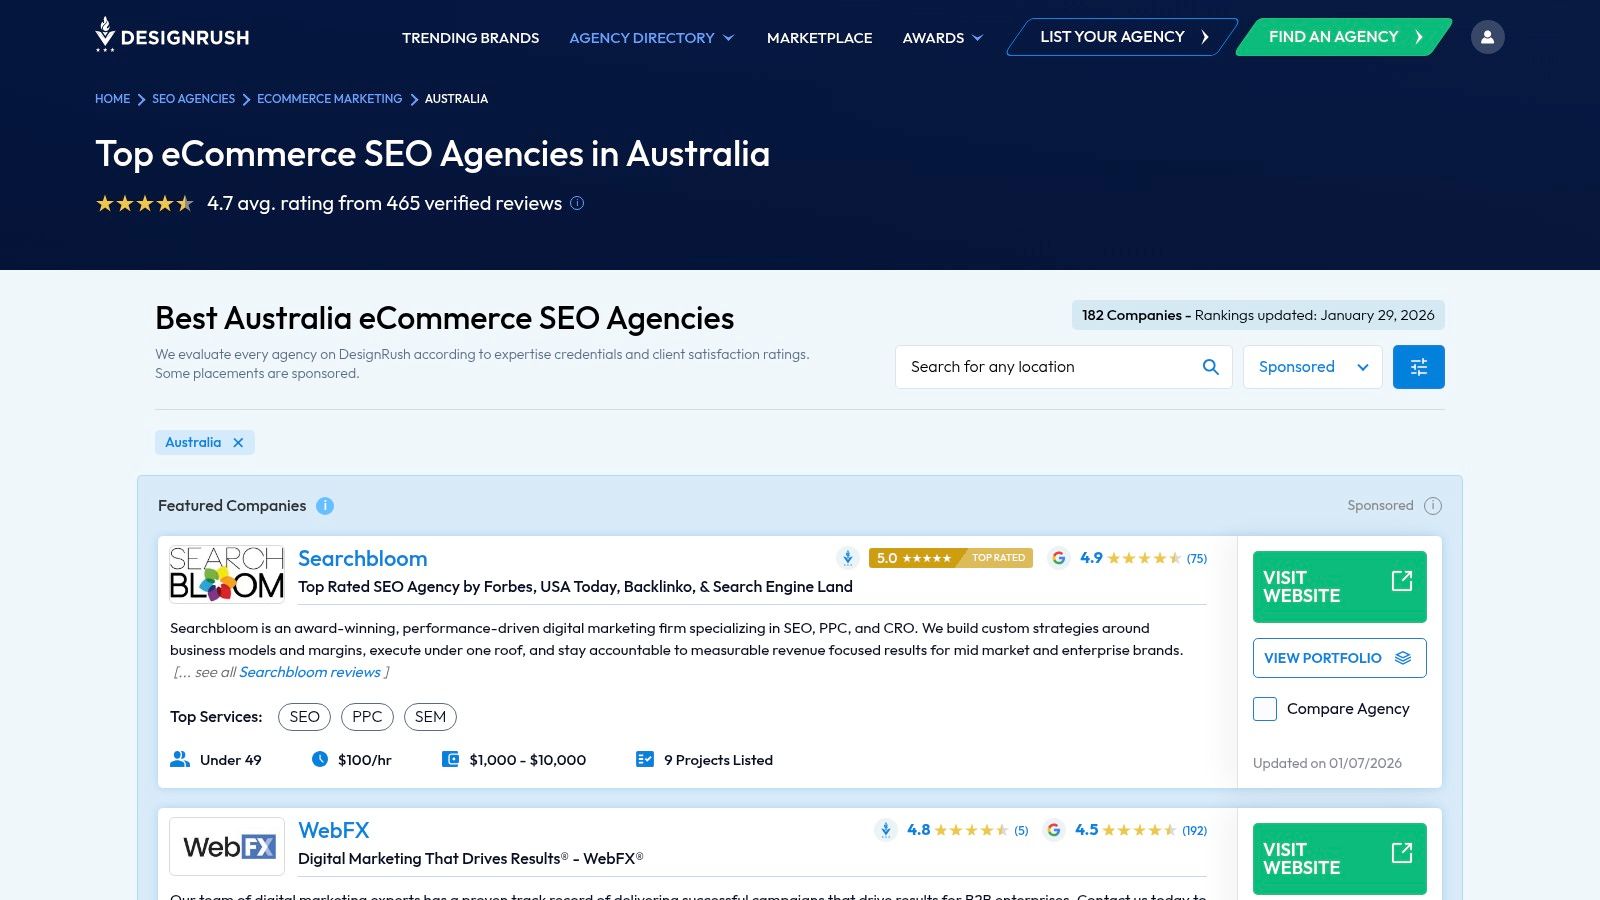Viewport: 1600px width, 900px height.
Task: Expand the Agency Directory menu
Action: click(652, 38)
